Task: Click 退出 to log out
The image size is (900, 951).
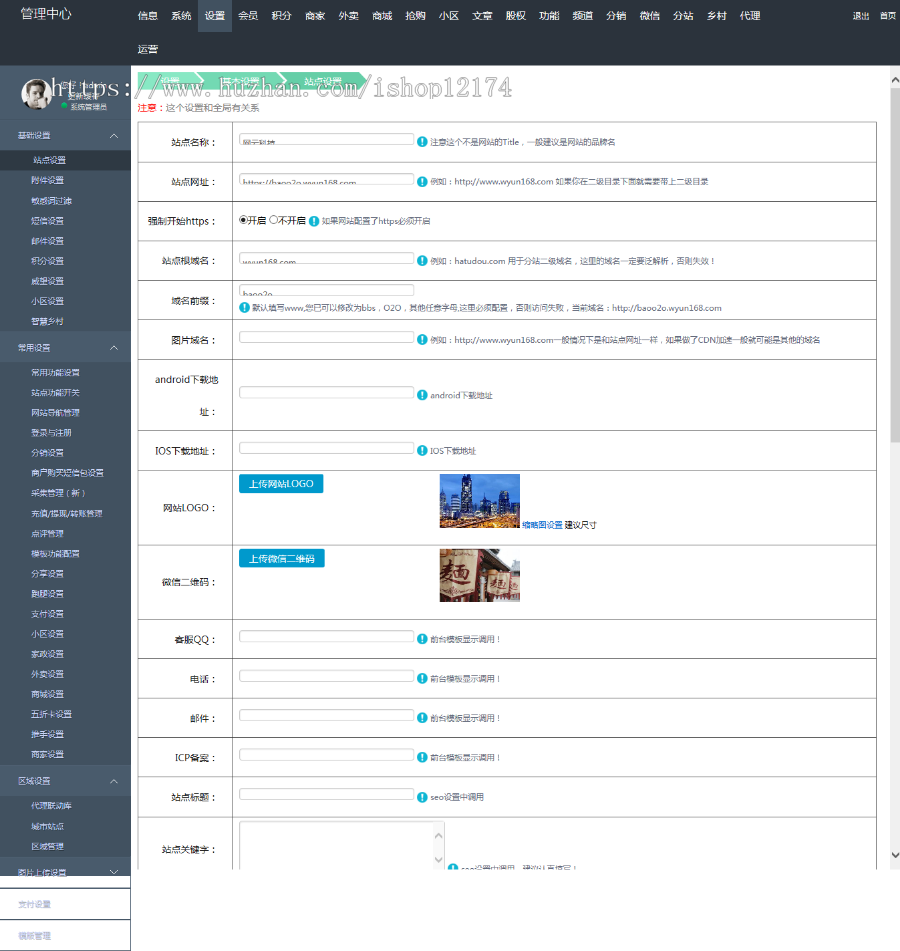Action: pyautogui.click(x=861, y=16)
